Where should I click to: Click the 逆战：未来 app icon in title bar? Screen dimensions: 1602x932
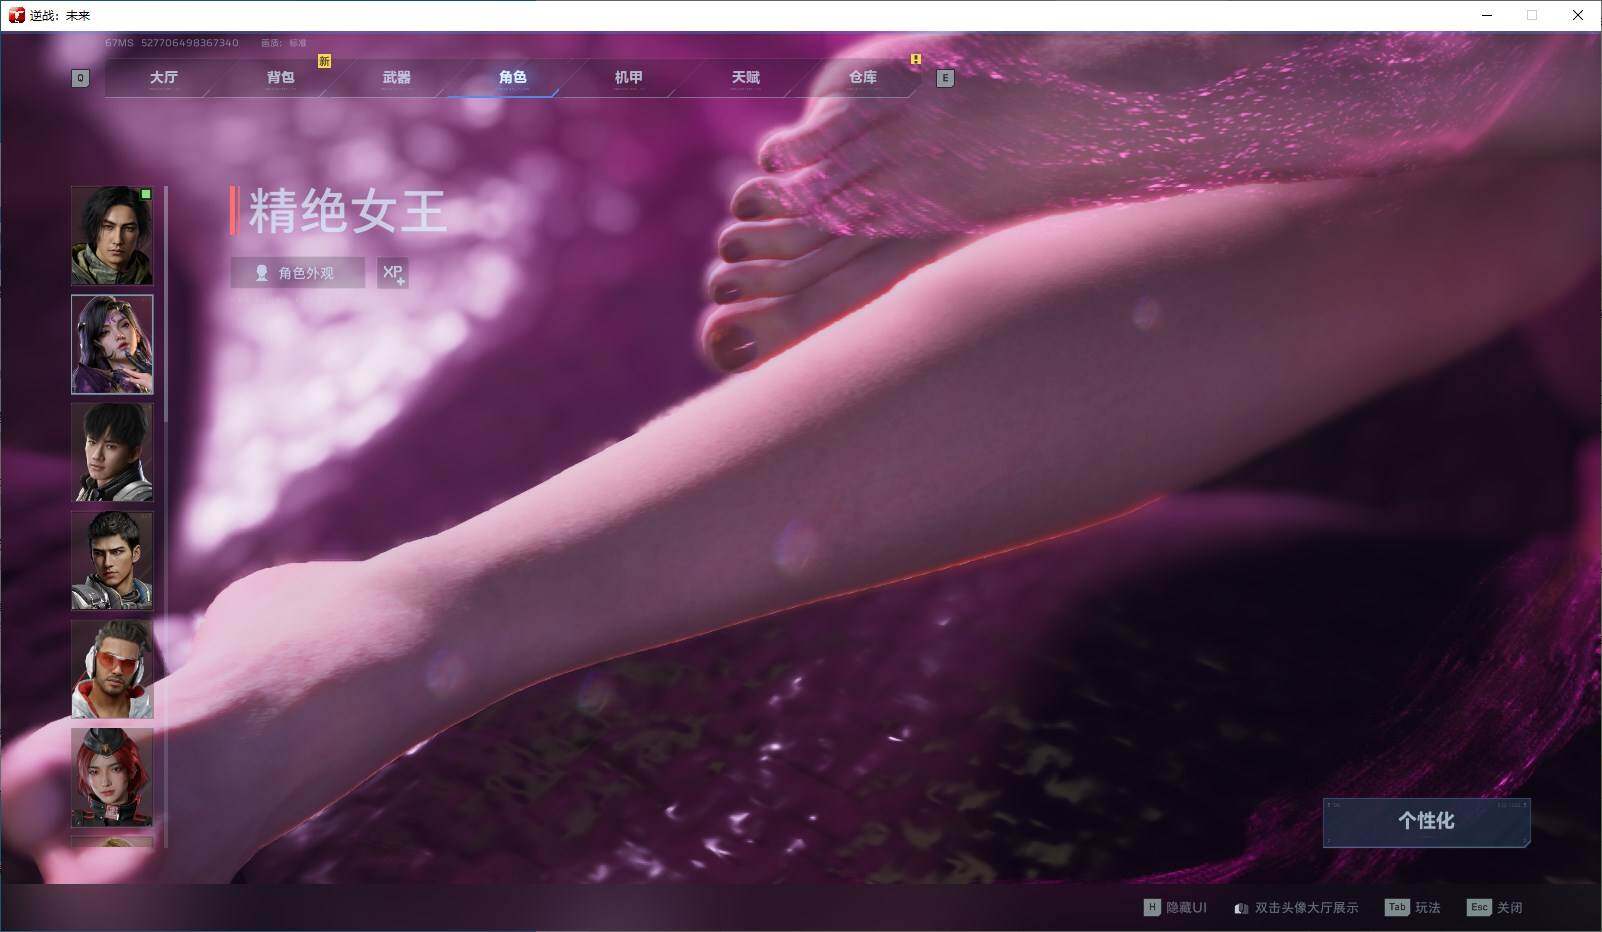coord(16,15)
